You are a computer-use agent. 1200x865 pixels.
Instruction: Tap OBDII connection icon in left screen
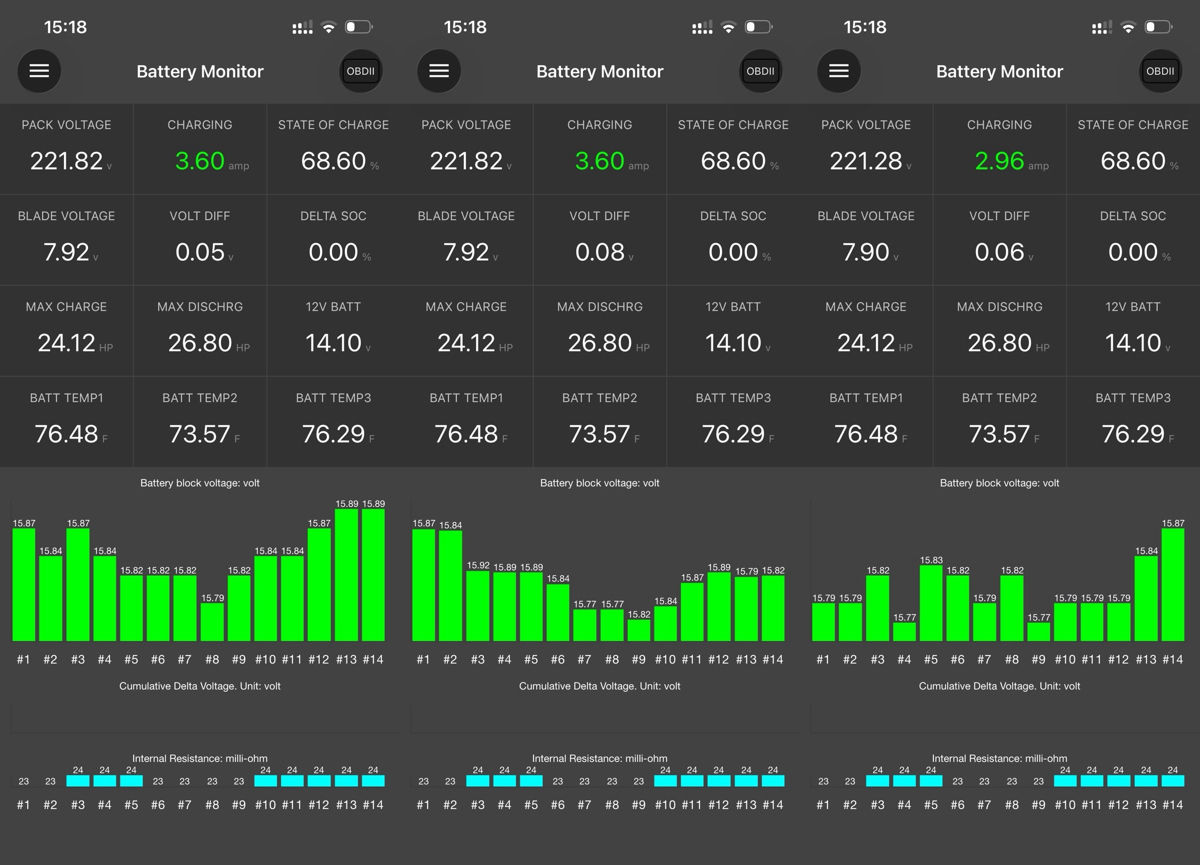361,71
